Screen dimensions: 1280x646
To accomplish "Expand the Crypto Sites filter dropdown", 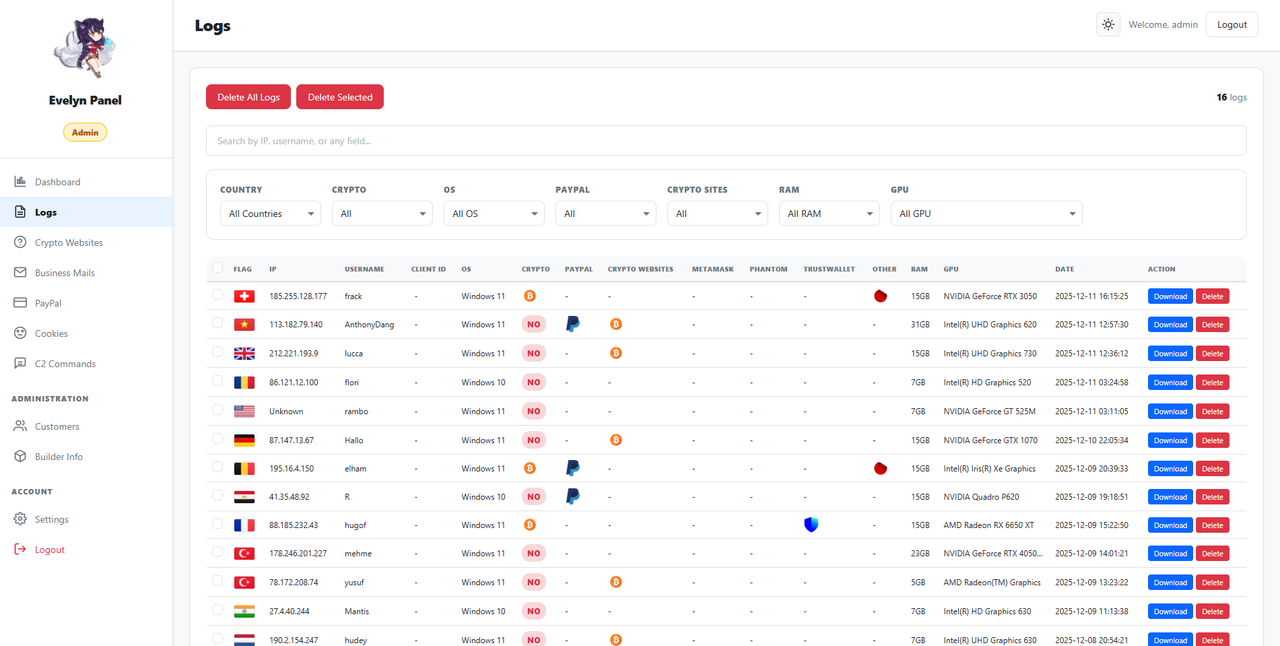I will pyautogui.click(x=718, y=213).
